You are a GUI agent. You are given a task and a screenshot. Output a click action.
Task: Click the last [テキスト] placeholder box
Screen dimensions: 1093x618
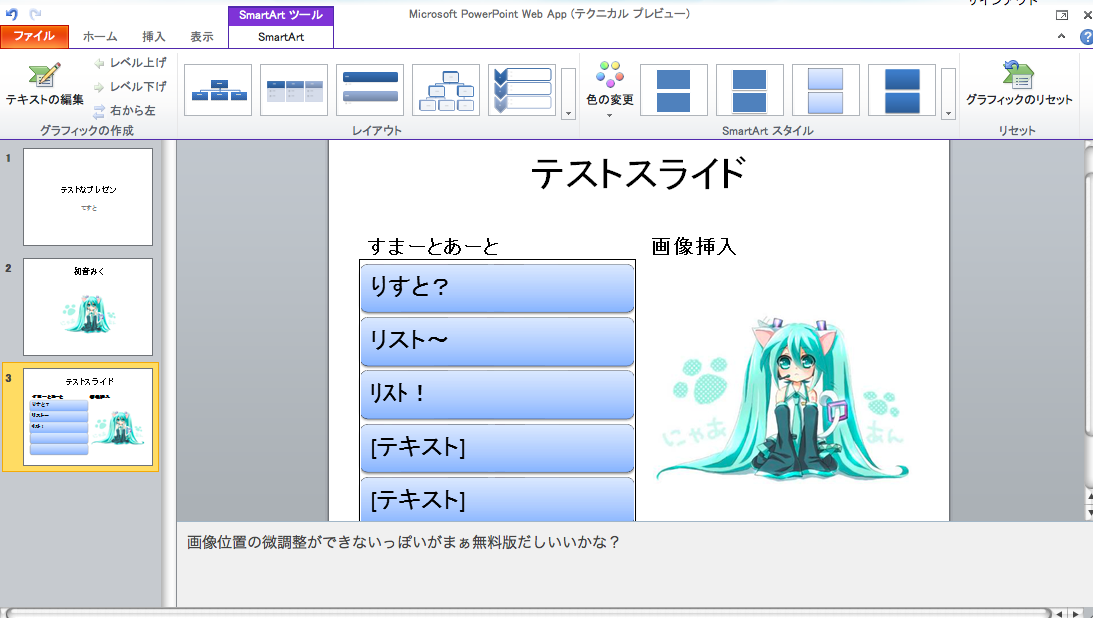[x=497, y=500]
